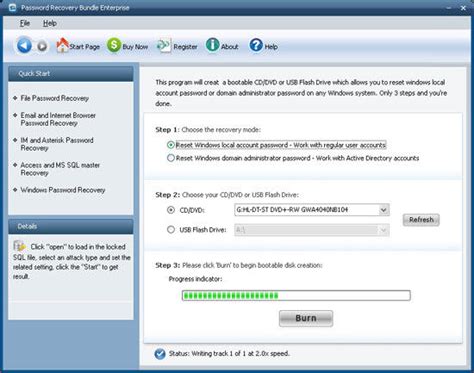The image size is (474, 373).
Task: Click the app icon in title bar
Action: click(x=12, y=7)
